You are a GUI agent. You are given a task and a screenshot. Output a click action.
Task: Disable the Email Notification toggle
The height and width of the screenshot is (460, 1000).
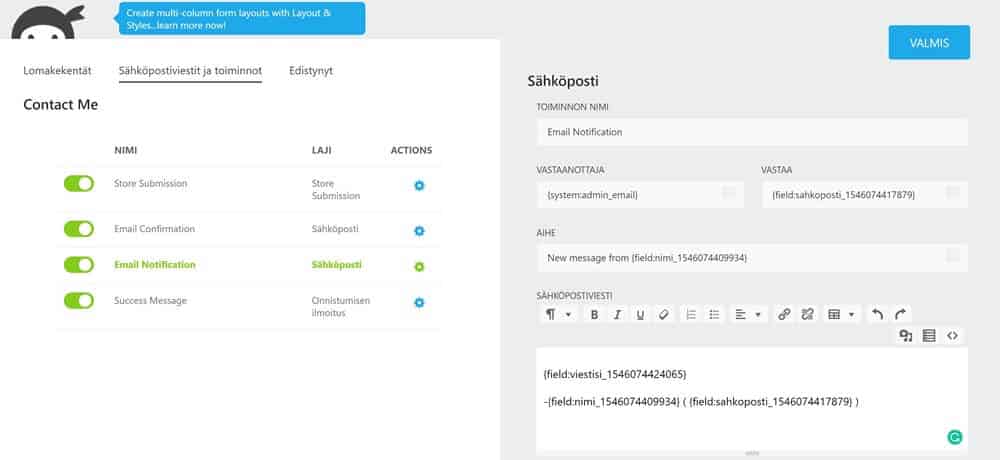tap(79, 265)
